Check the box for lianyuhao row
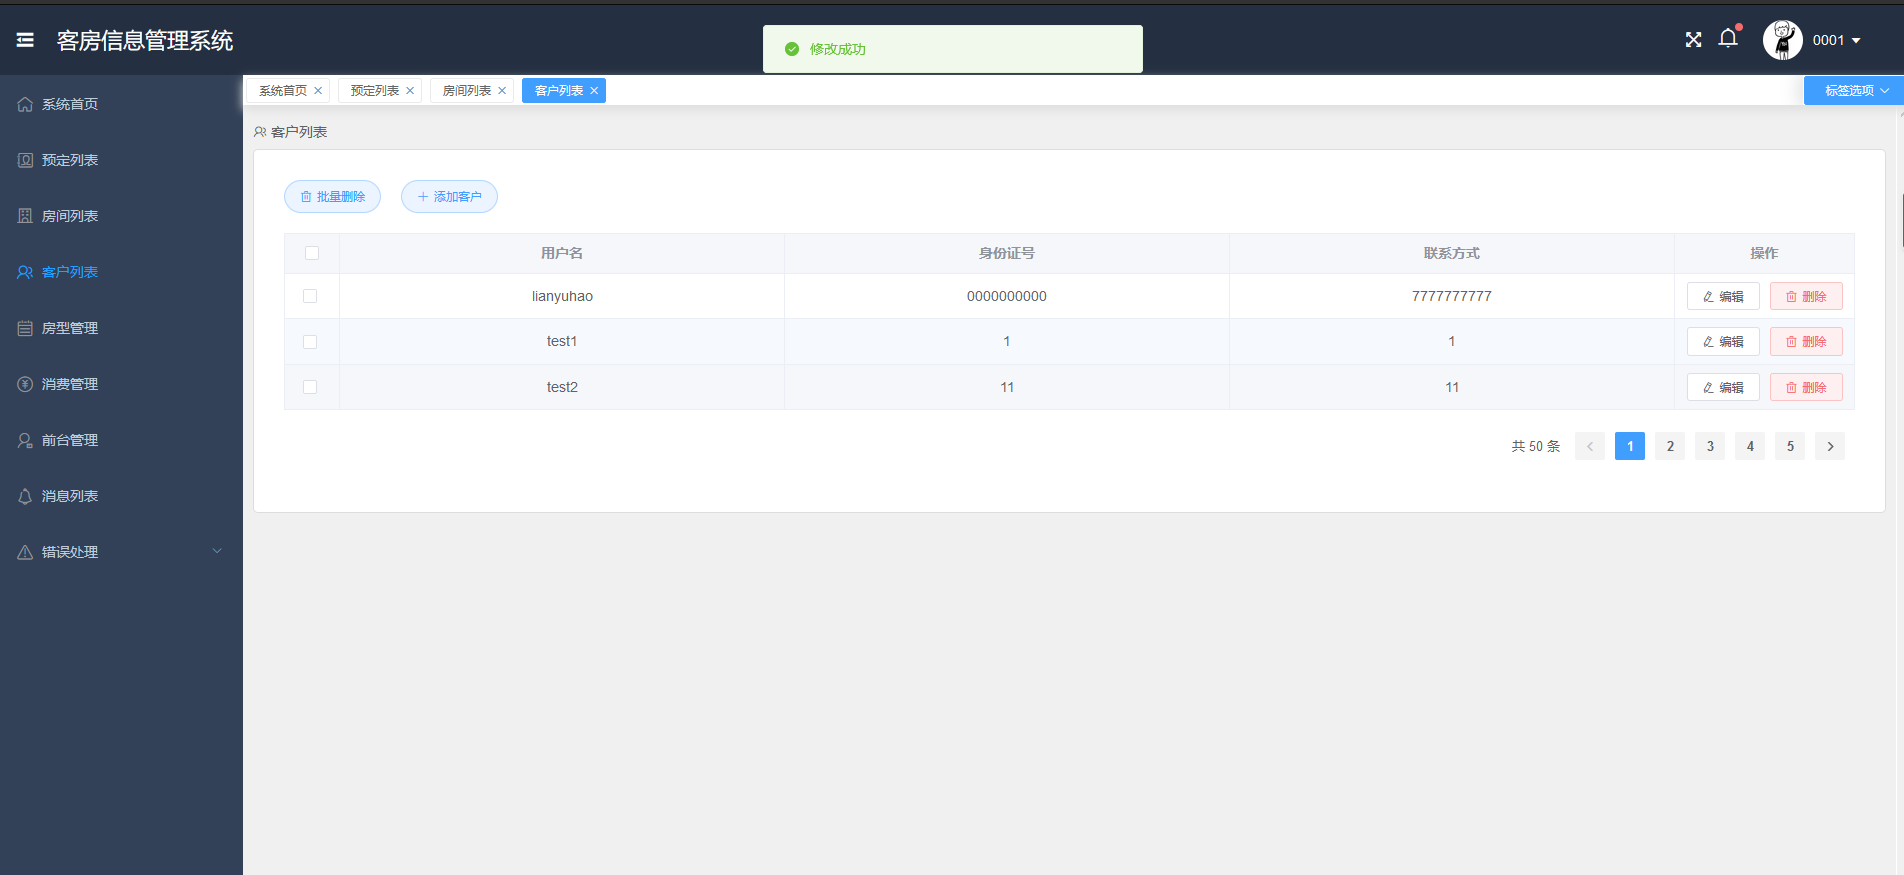Viewport: 1904px width, 875px height. [310, 296]
